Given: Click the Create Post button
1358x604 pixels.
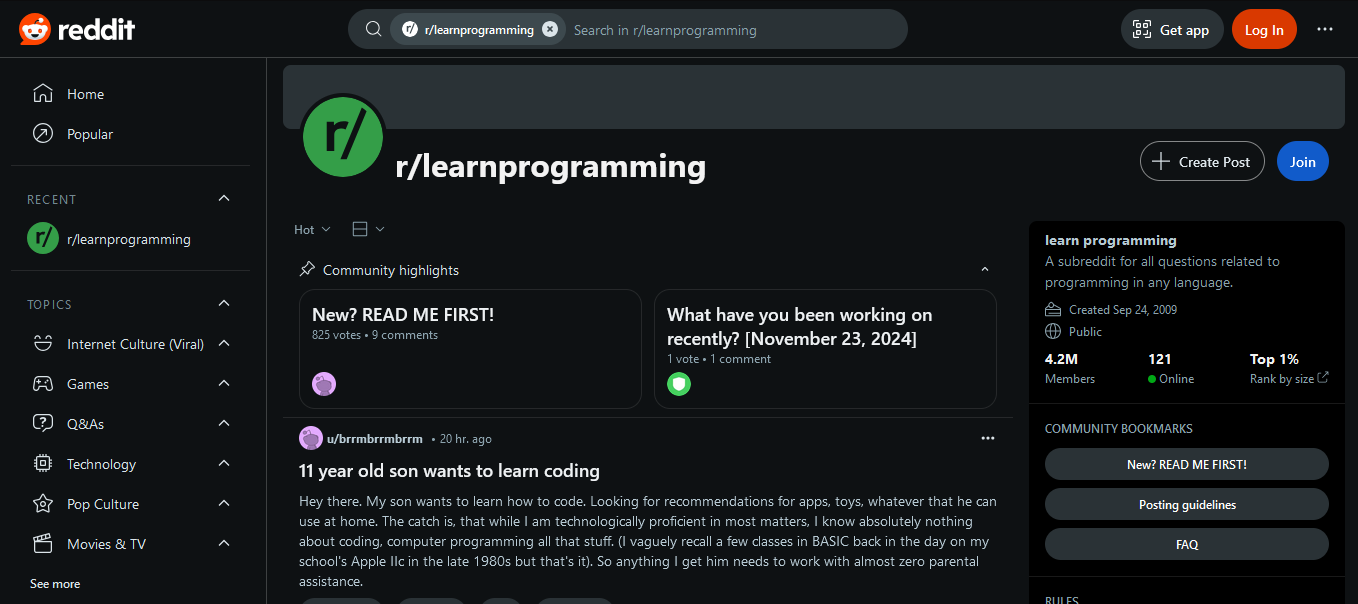Looking at the screenshot, I should pyautogui.click(x=1202, y=162).
